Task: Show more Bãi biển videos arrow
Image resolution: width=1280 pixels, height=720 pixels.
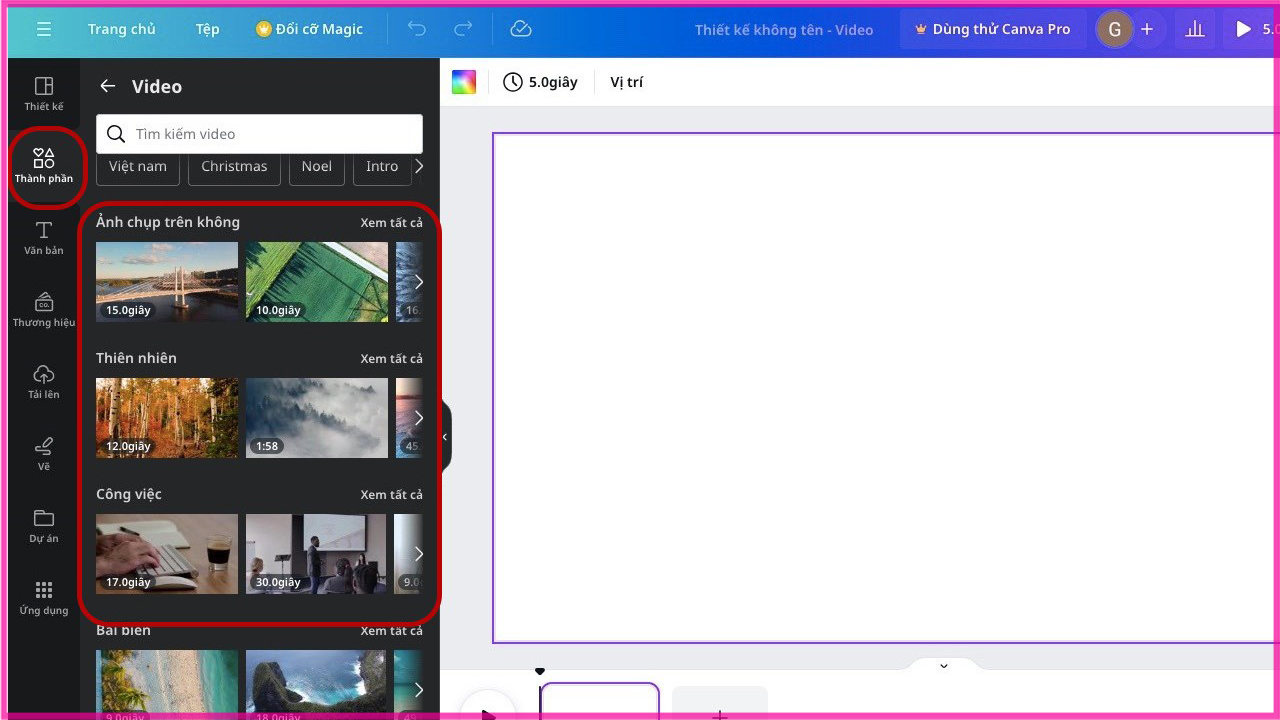Action: [x=419, y=690]
